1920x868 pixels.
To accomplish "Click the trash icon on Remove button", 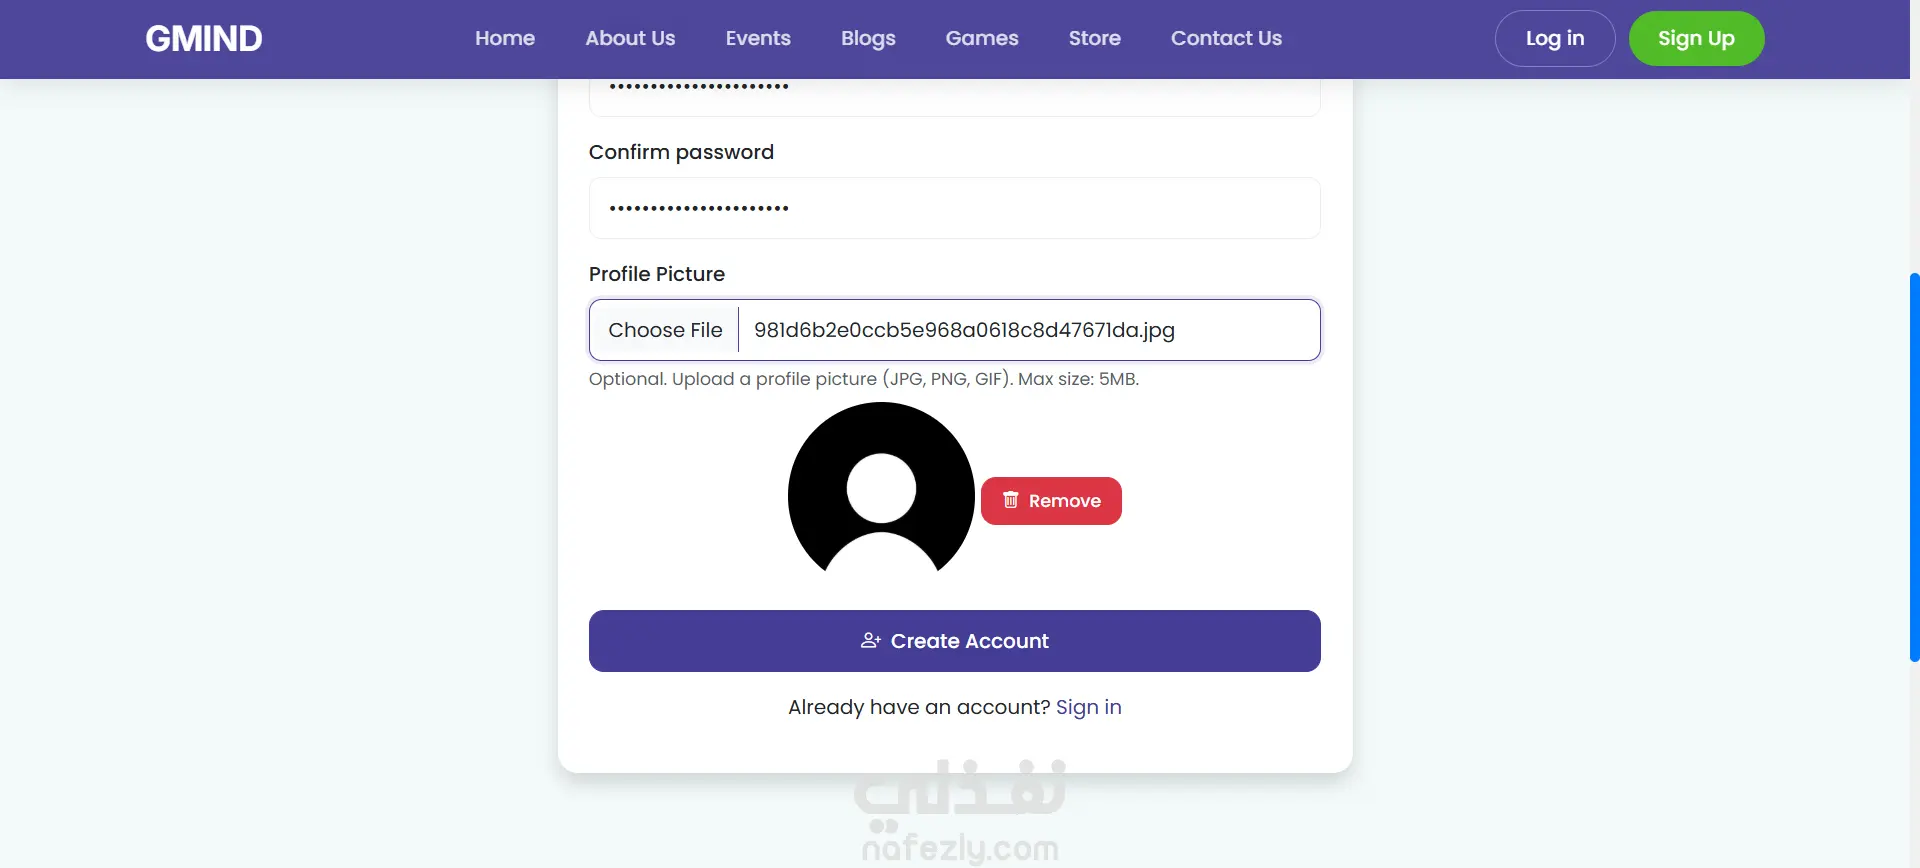I will tap(1011, 500).
